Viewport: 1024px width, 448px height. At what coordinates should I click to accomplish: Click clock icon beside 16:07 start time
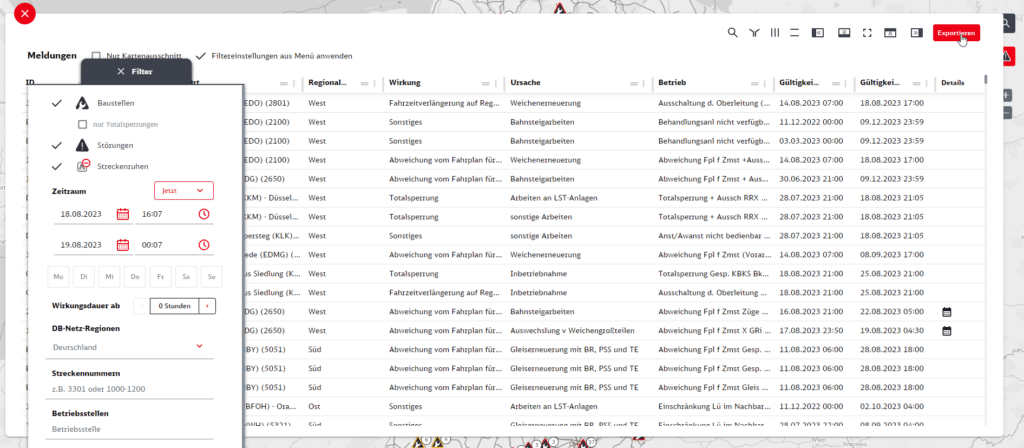tap(204, 214)
